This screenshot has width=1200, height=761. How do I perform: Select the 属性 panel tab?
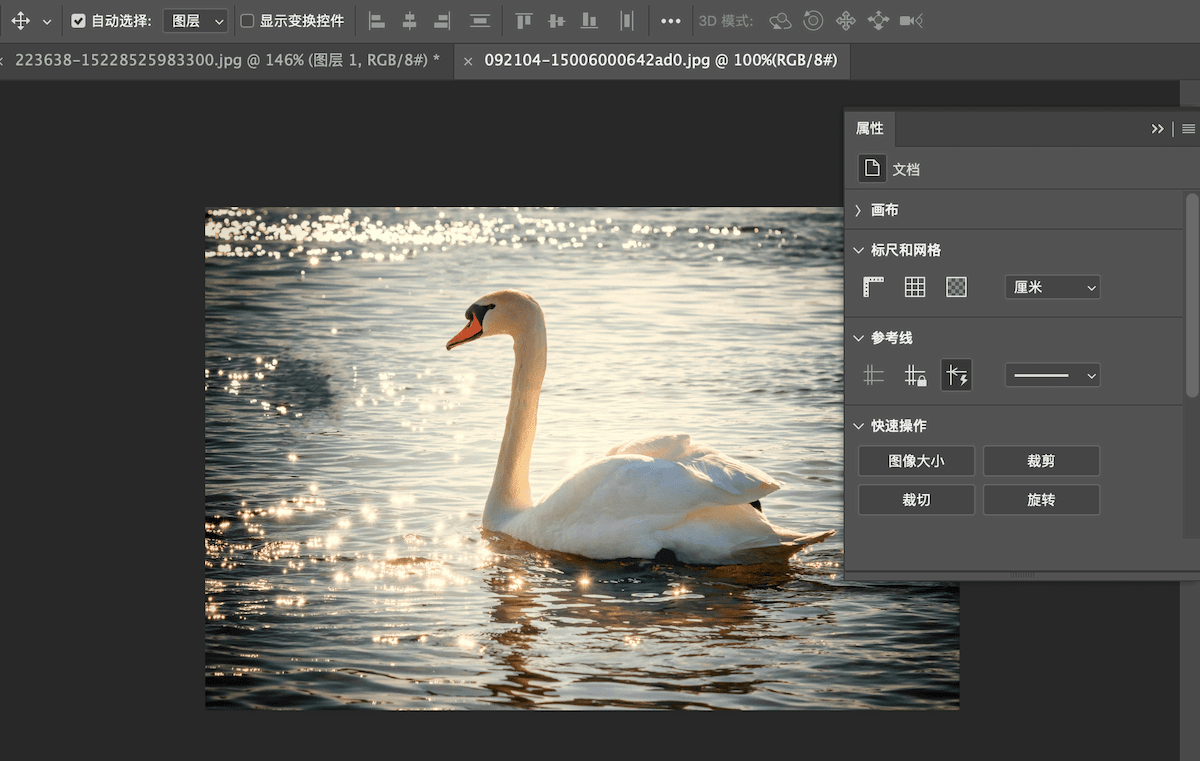870,129
